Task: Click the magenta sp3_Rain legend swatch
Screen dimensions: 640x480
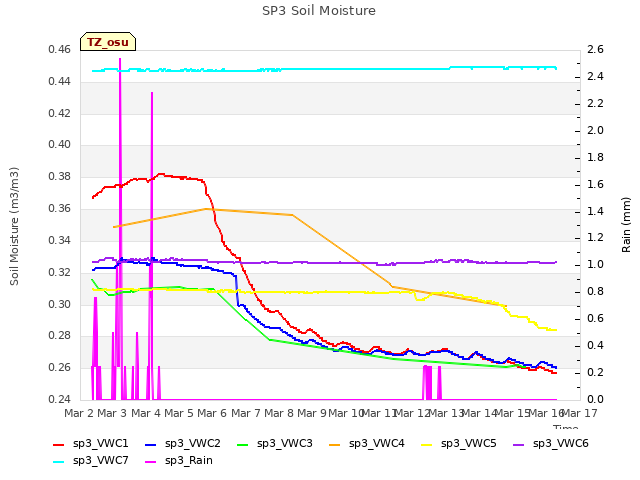Action: click(151, 462)
